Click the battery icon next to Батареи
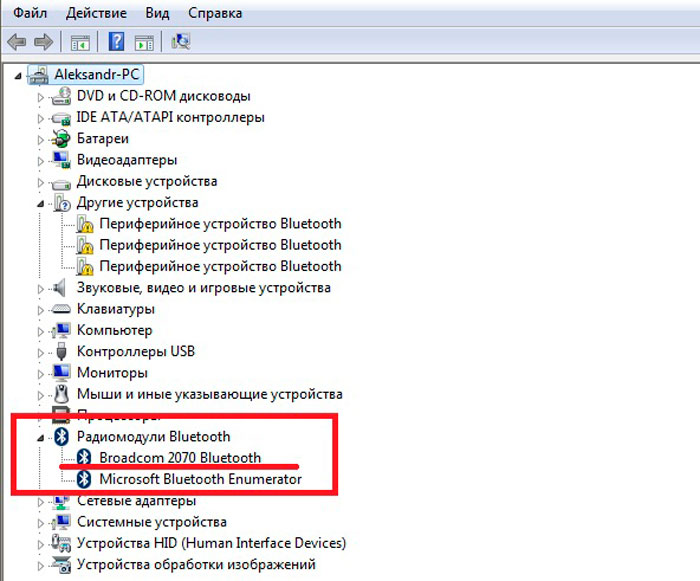Image resolution: width=700 pixels, height=581 pixels. (x=61, y=138)
